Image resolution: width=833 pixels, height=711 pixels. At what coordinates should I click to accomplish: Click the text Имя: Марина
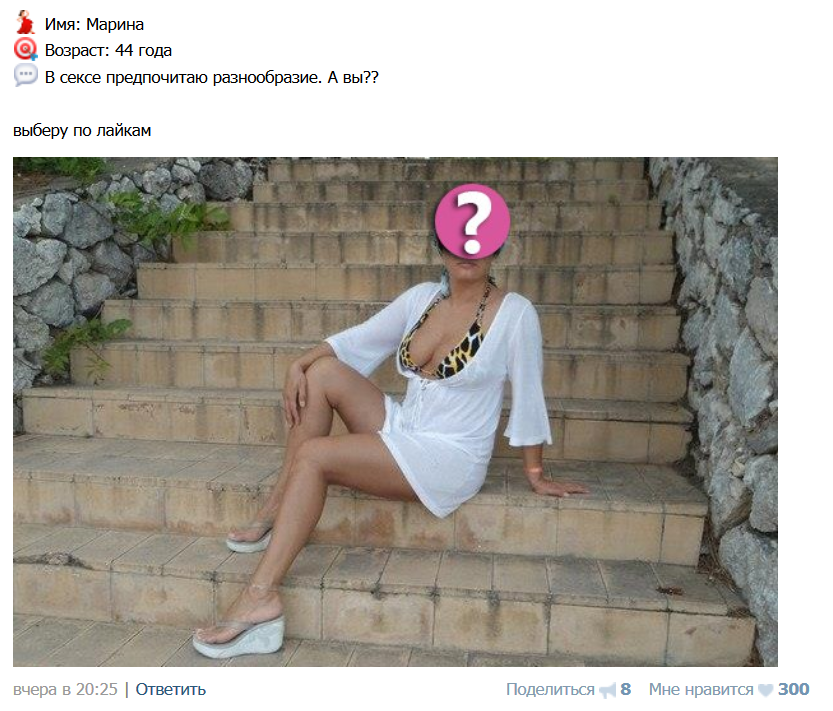[x=94, y=24]
